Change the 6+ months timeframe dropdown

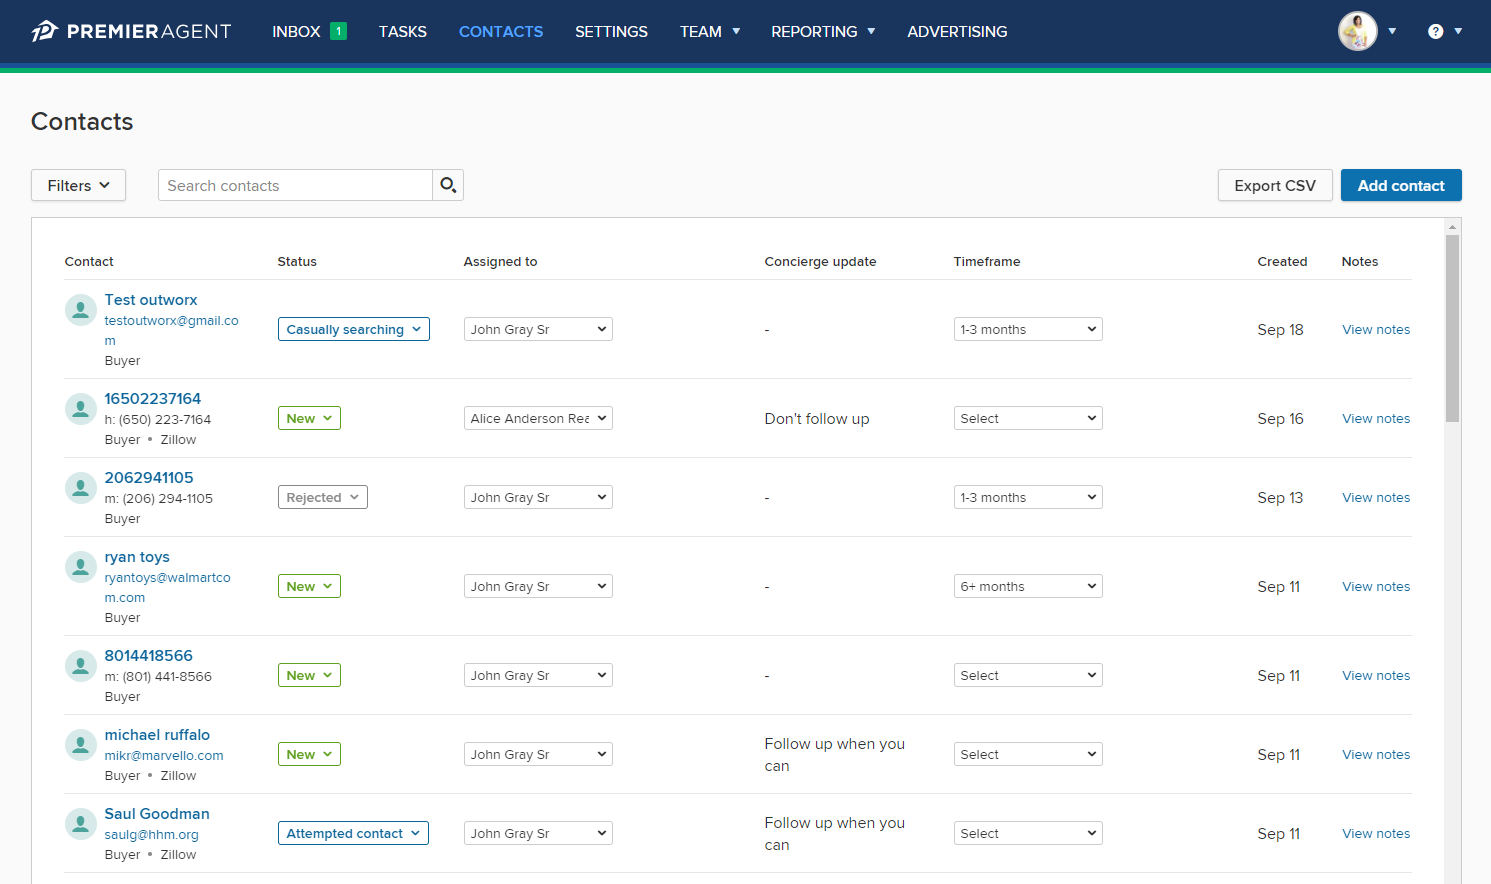pyautogui.click(x=1027, y=586)
